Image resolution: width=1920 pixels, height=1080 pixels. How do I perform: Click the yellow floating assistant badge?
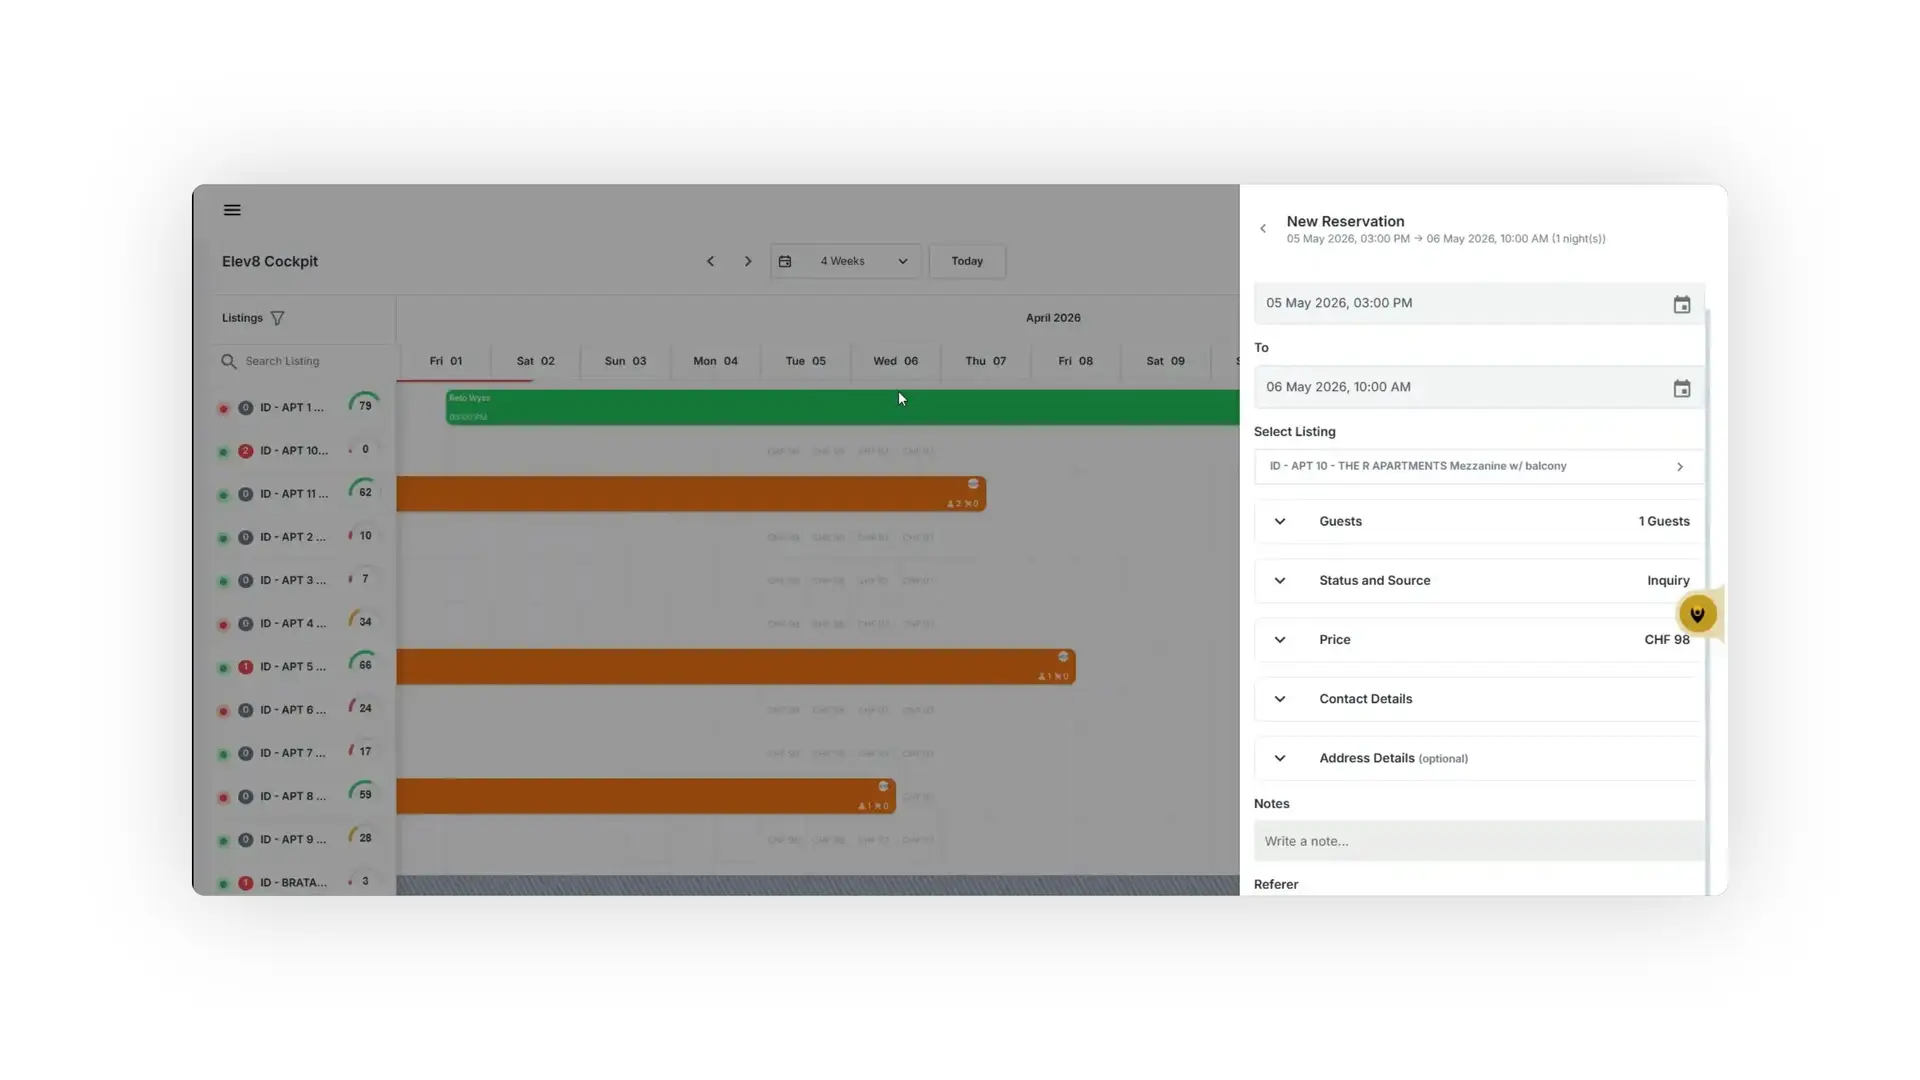click(x=1698, y=614)
